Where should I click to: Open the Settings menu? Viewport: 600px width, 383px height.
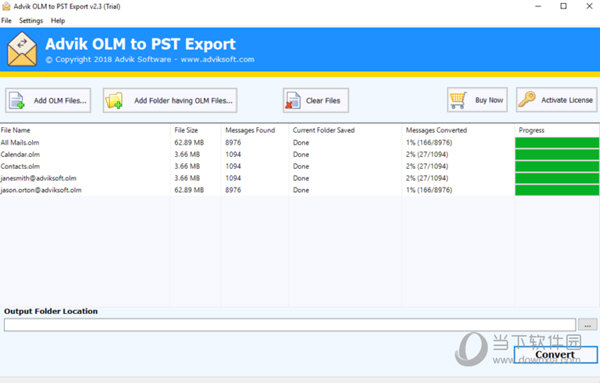(31, 21)
